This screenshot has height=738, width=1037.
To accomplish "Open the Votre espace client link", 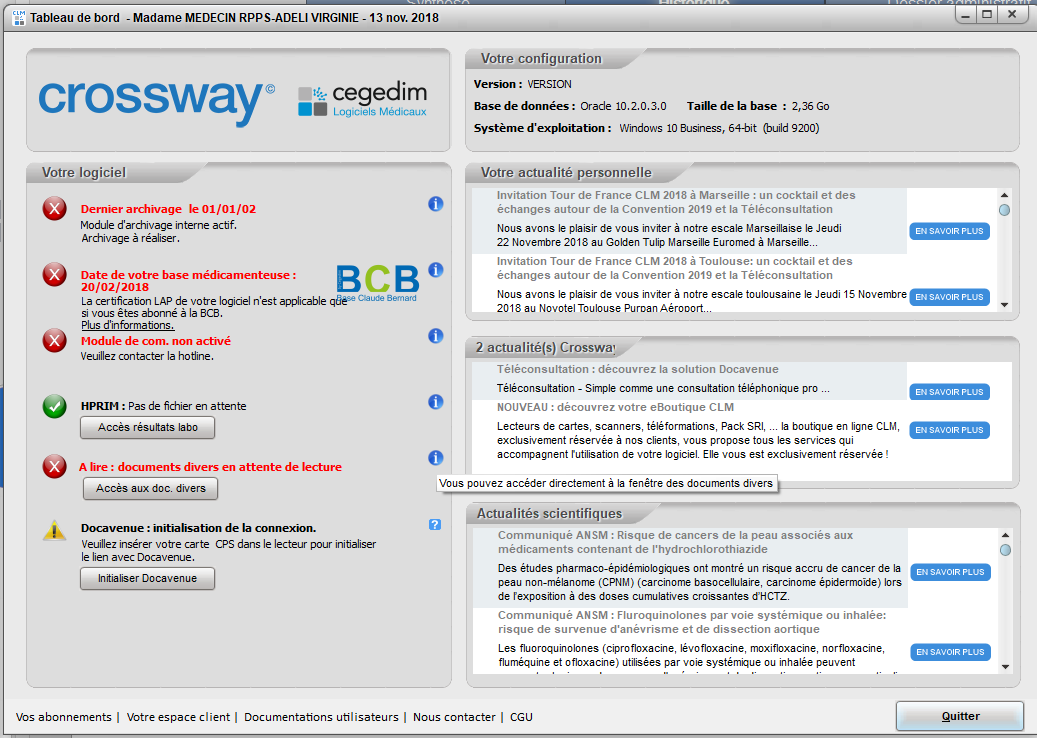I will [179, 717].
